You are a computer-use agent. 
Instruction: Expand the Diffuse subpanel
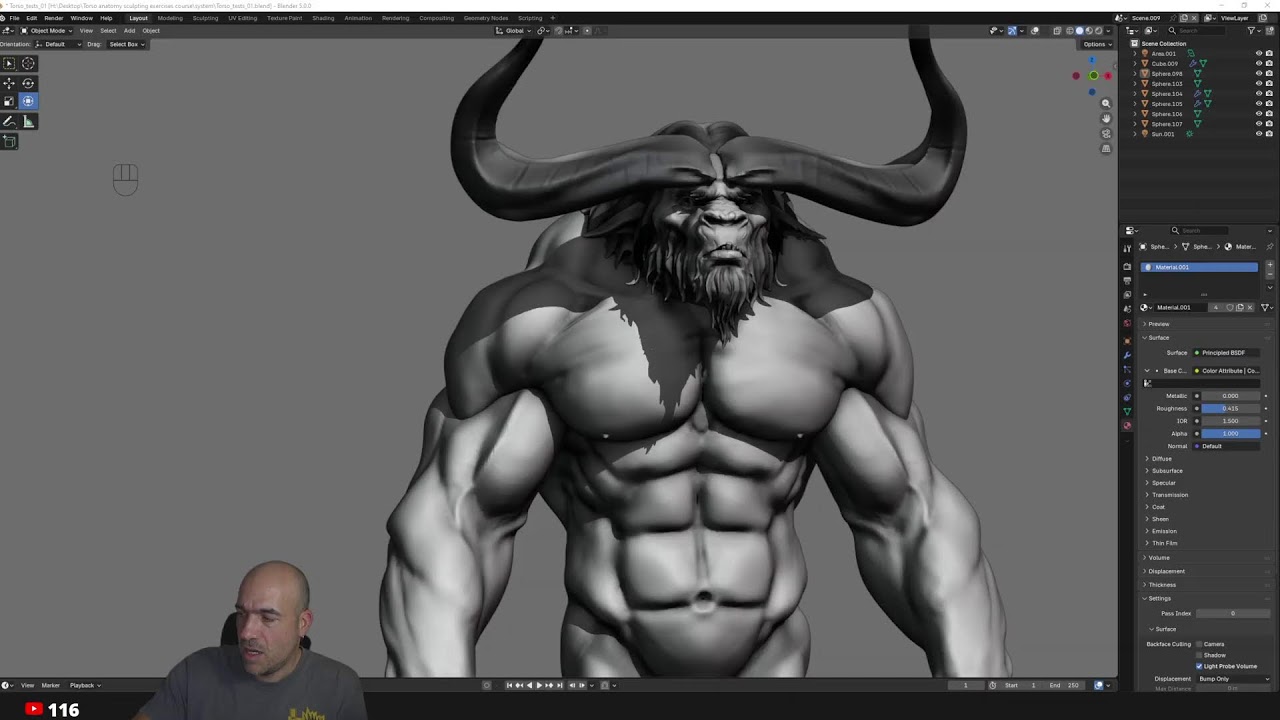tap(1161, 458)
